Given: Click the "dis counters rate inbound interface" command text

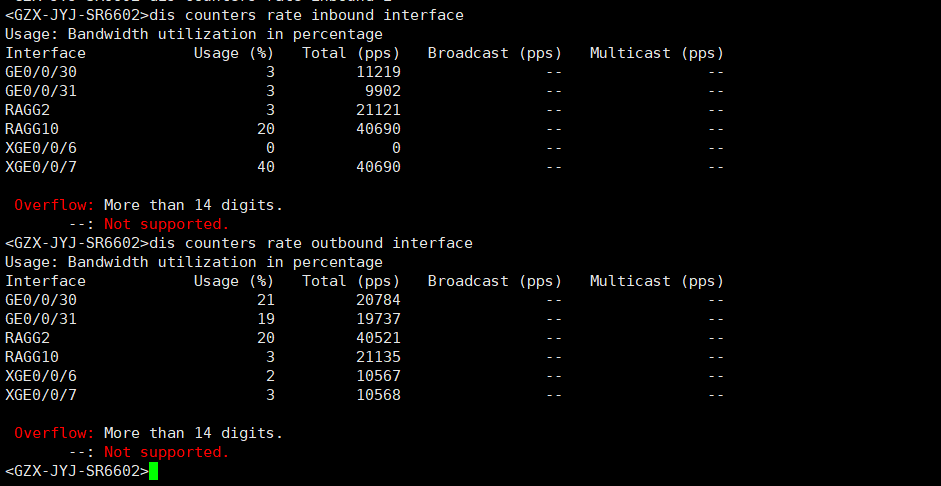Looking at the screenshot, I should point(306,15).
